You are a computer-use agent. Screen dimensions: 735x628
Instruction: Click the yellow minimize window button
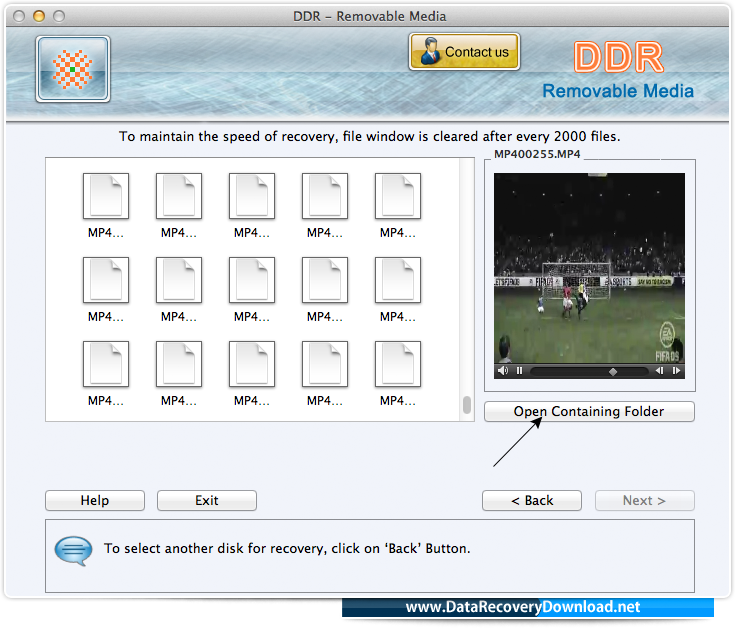(x=39, y=16)
